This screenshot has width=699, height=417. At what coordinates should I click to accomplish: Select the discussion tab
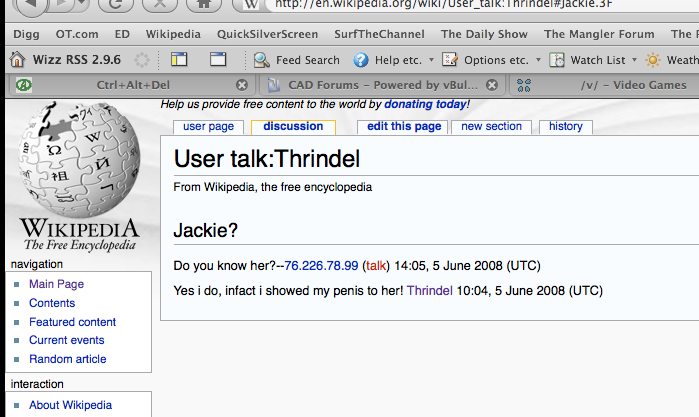293,127
